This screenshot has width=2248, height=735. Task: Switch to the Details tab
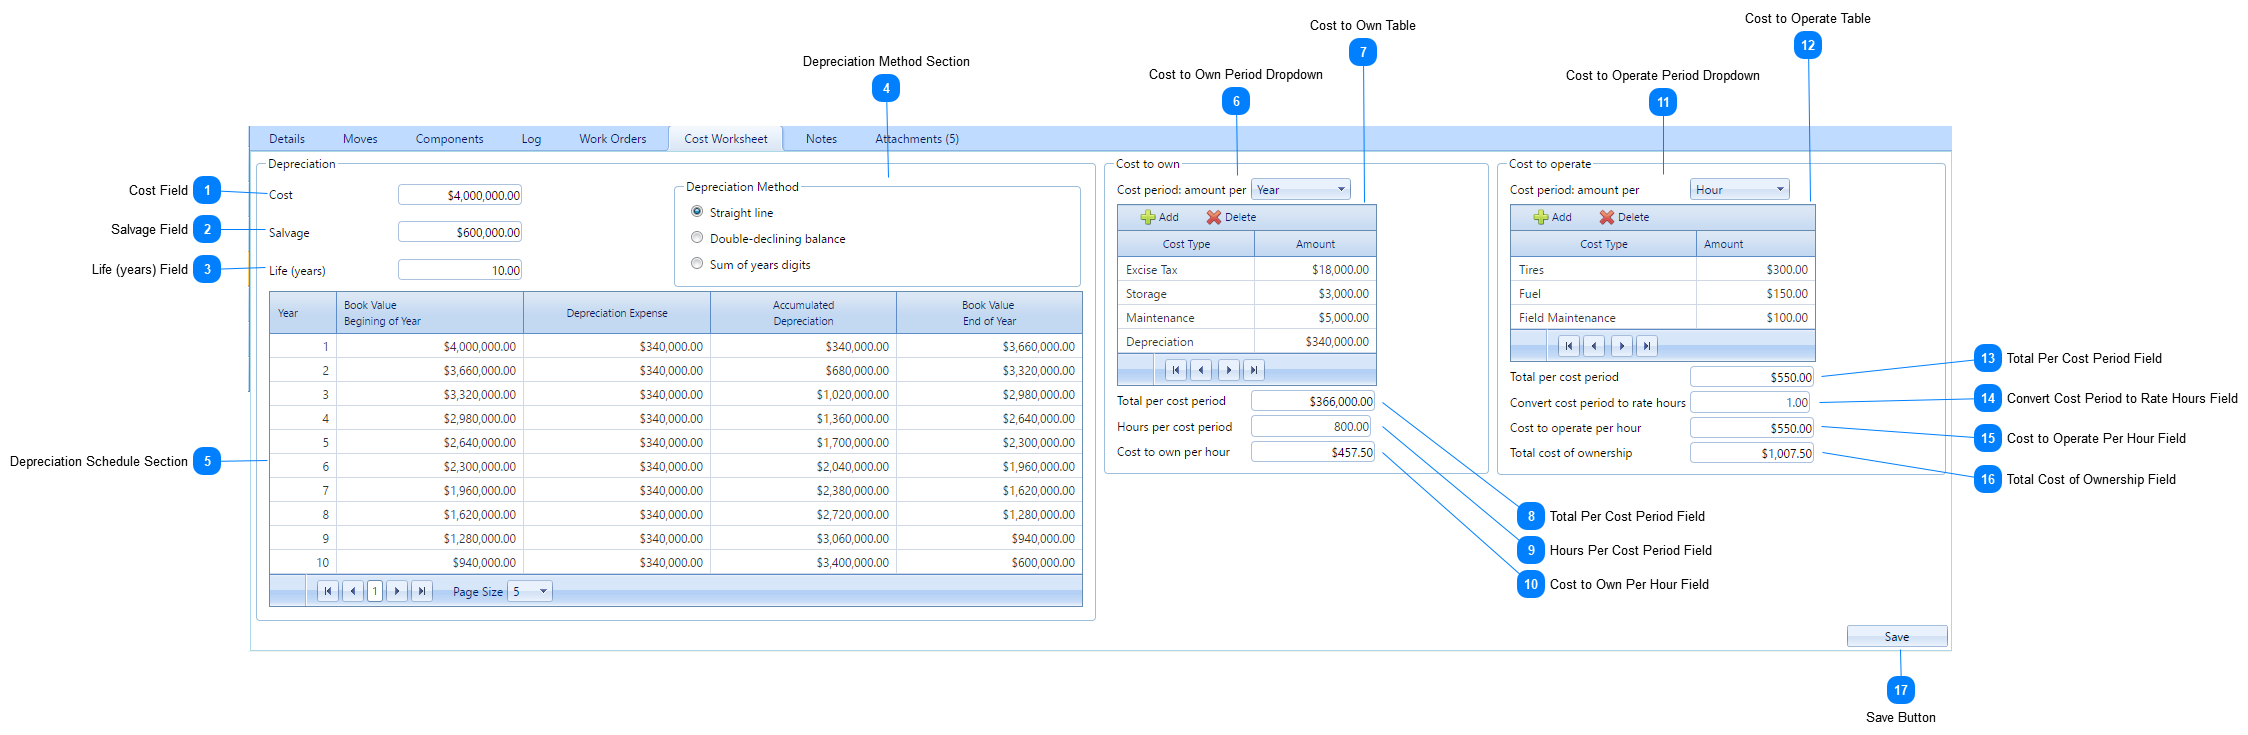coord(287,139)
